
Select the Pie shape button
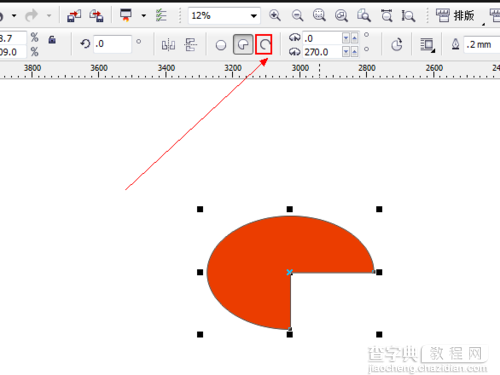click(243, 44)
